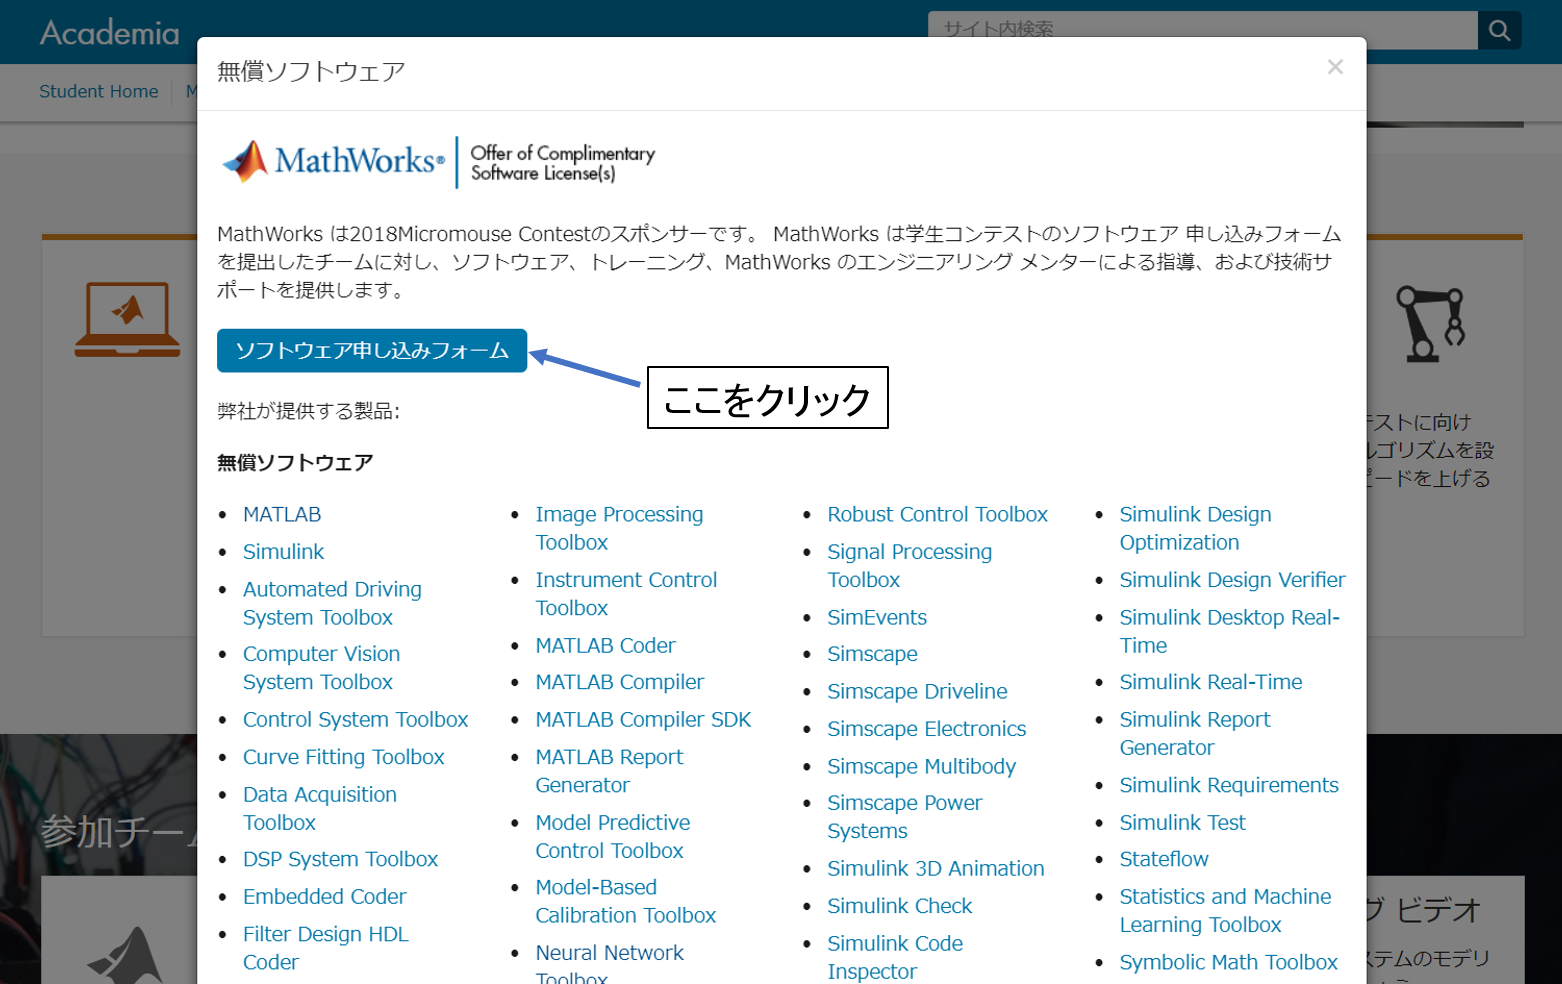The width and height of the screenshot is (1562, 984).
Task: Focus the サイト内検索 search field
Action: pyautogui.click(x=1202, y=29)
